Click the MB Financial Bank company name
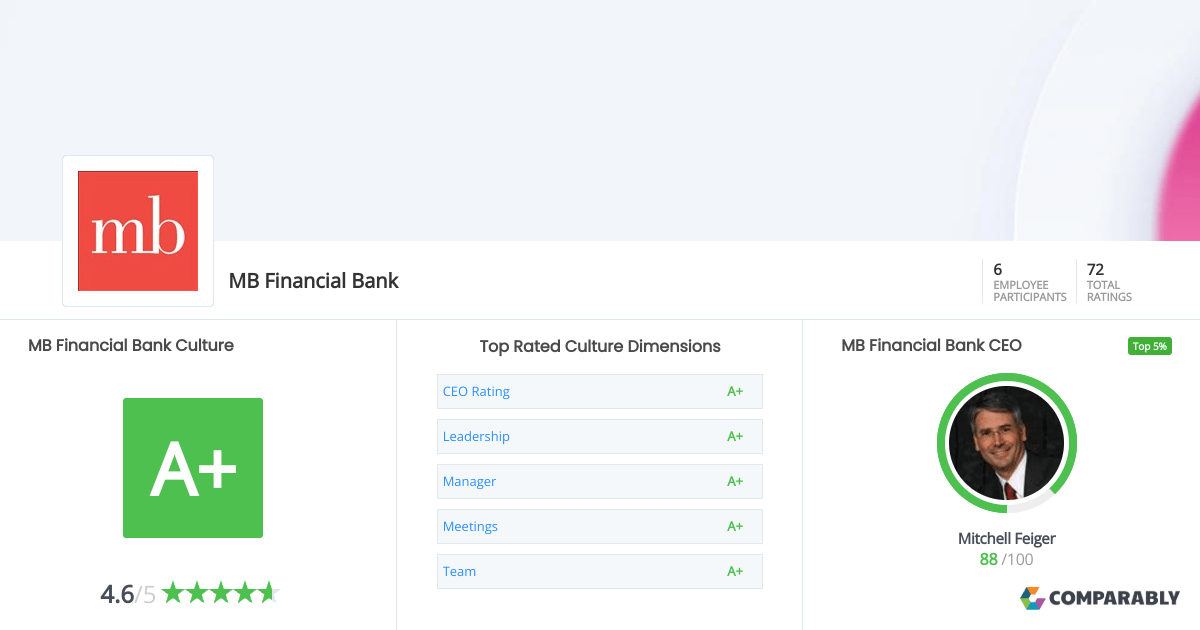 pyautogui.click(x=314, y=281)
